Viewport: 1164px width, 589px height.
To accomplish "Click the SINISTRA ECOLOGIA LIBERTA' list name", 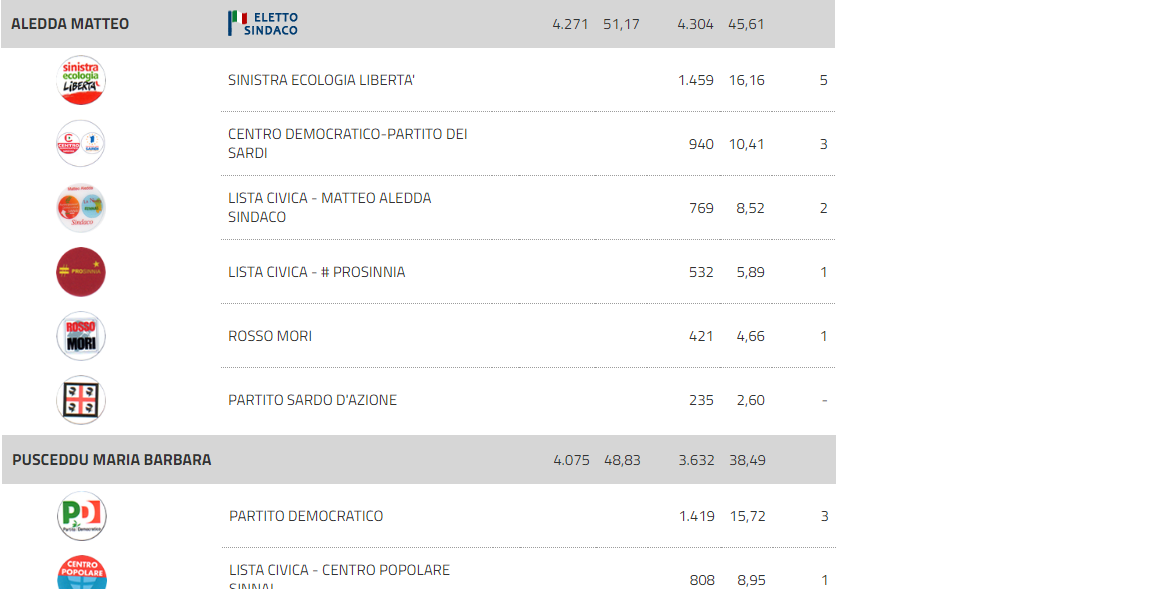I will 321,80.
